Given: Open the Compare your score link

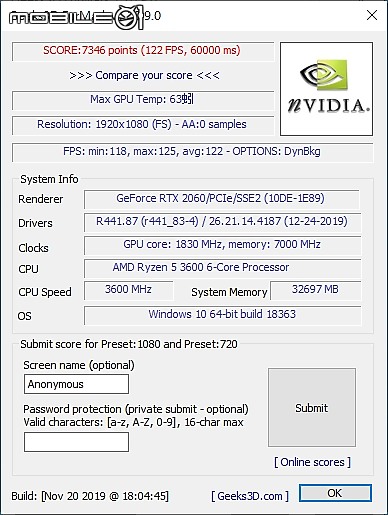Looking at the screenshot, I should [144, 75].
